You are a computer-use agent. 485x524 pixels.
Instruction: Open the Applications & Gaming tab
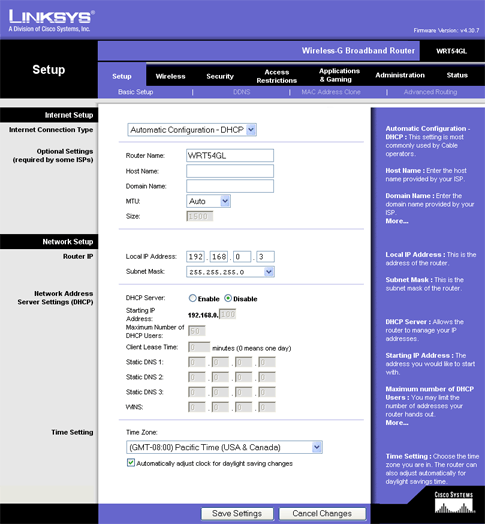click(x=339, y=75)
